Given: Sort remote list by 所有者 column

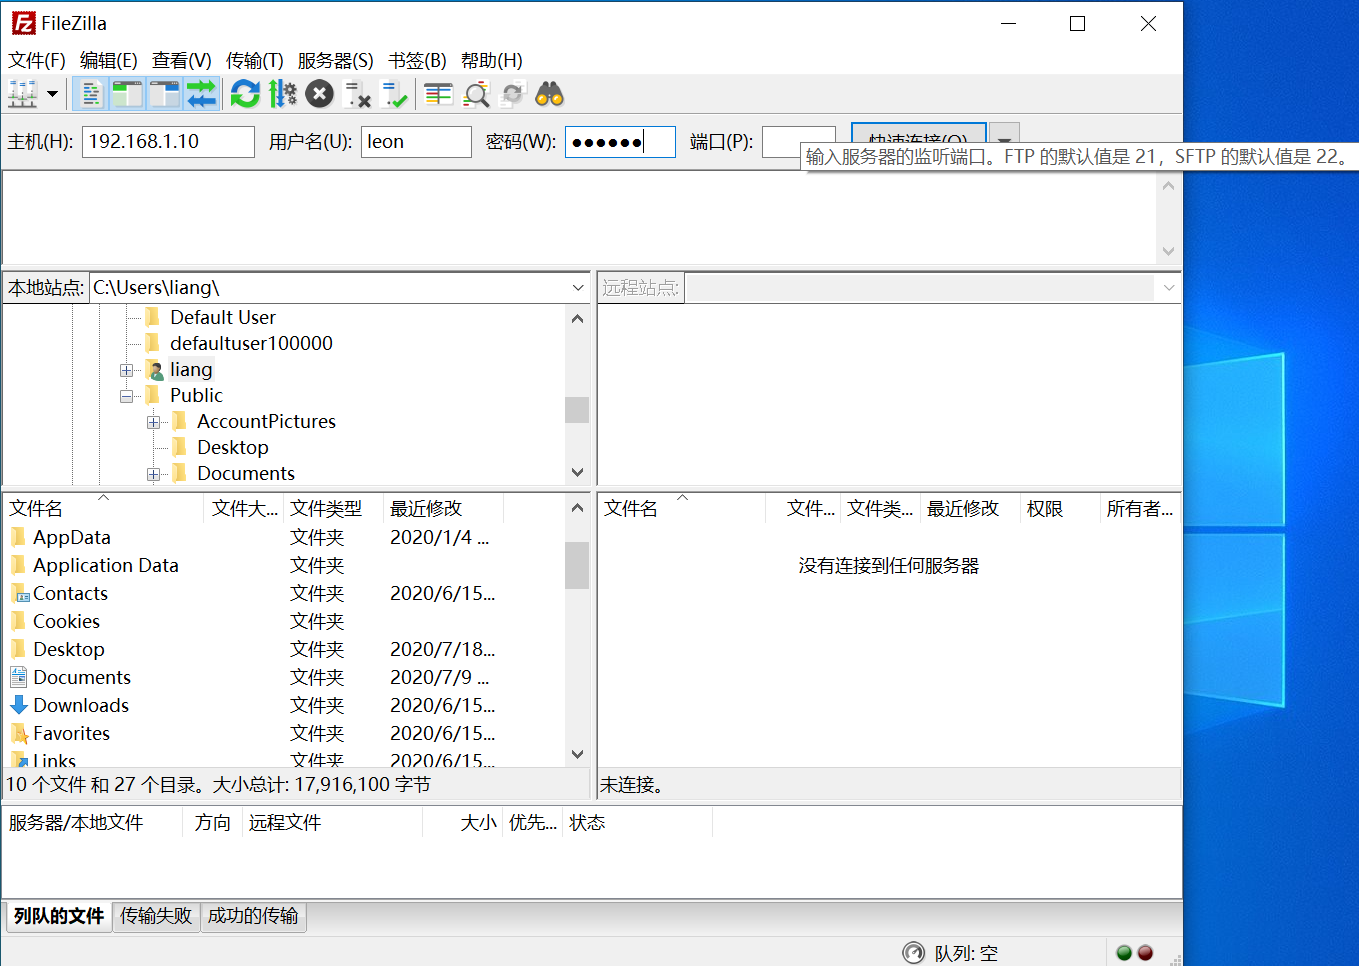Looking at the screenshot, I should point(1140,508).
